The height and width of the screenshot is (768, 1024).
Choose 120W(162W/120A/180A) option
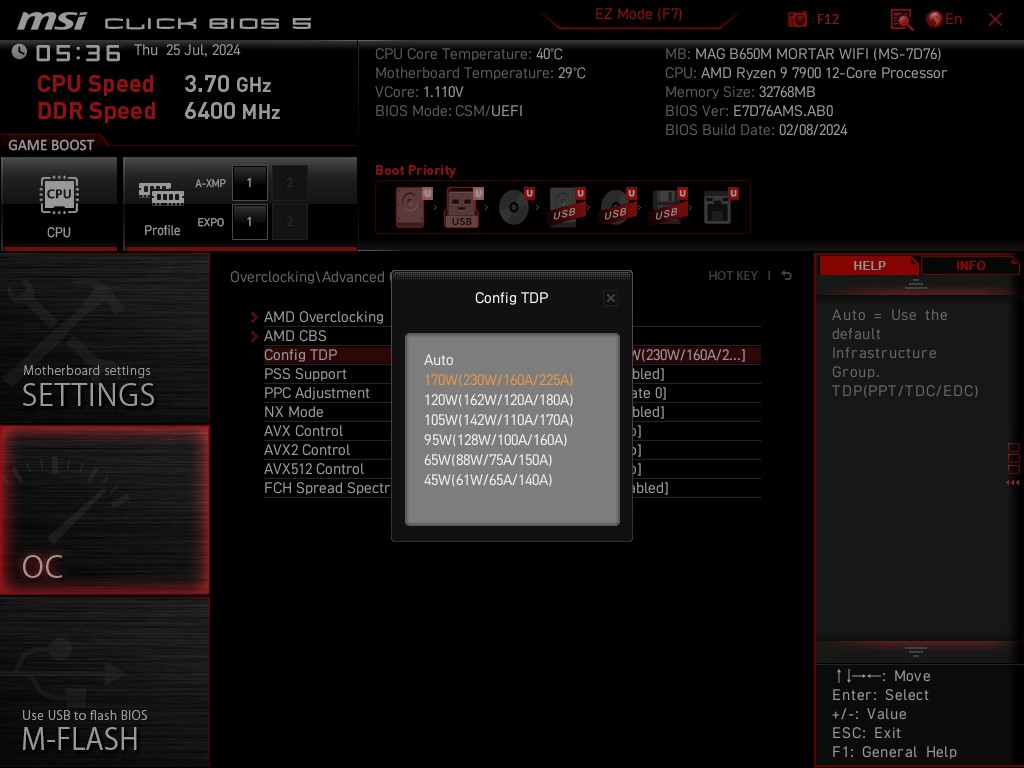click(498, 400)
